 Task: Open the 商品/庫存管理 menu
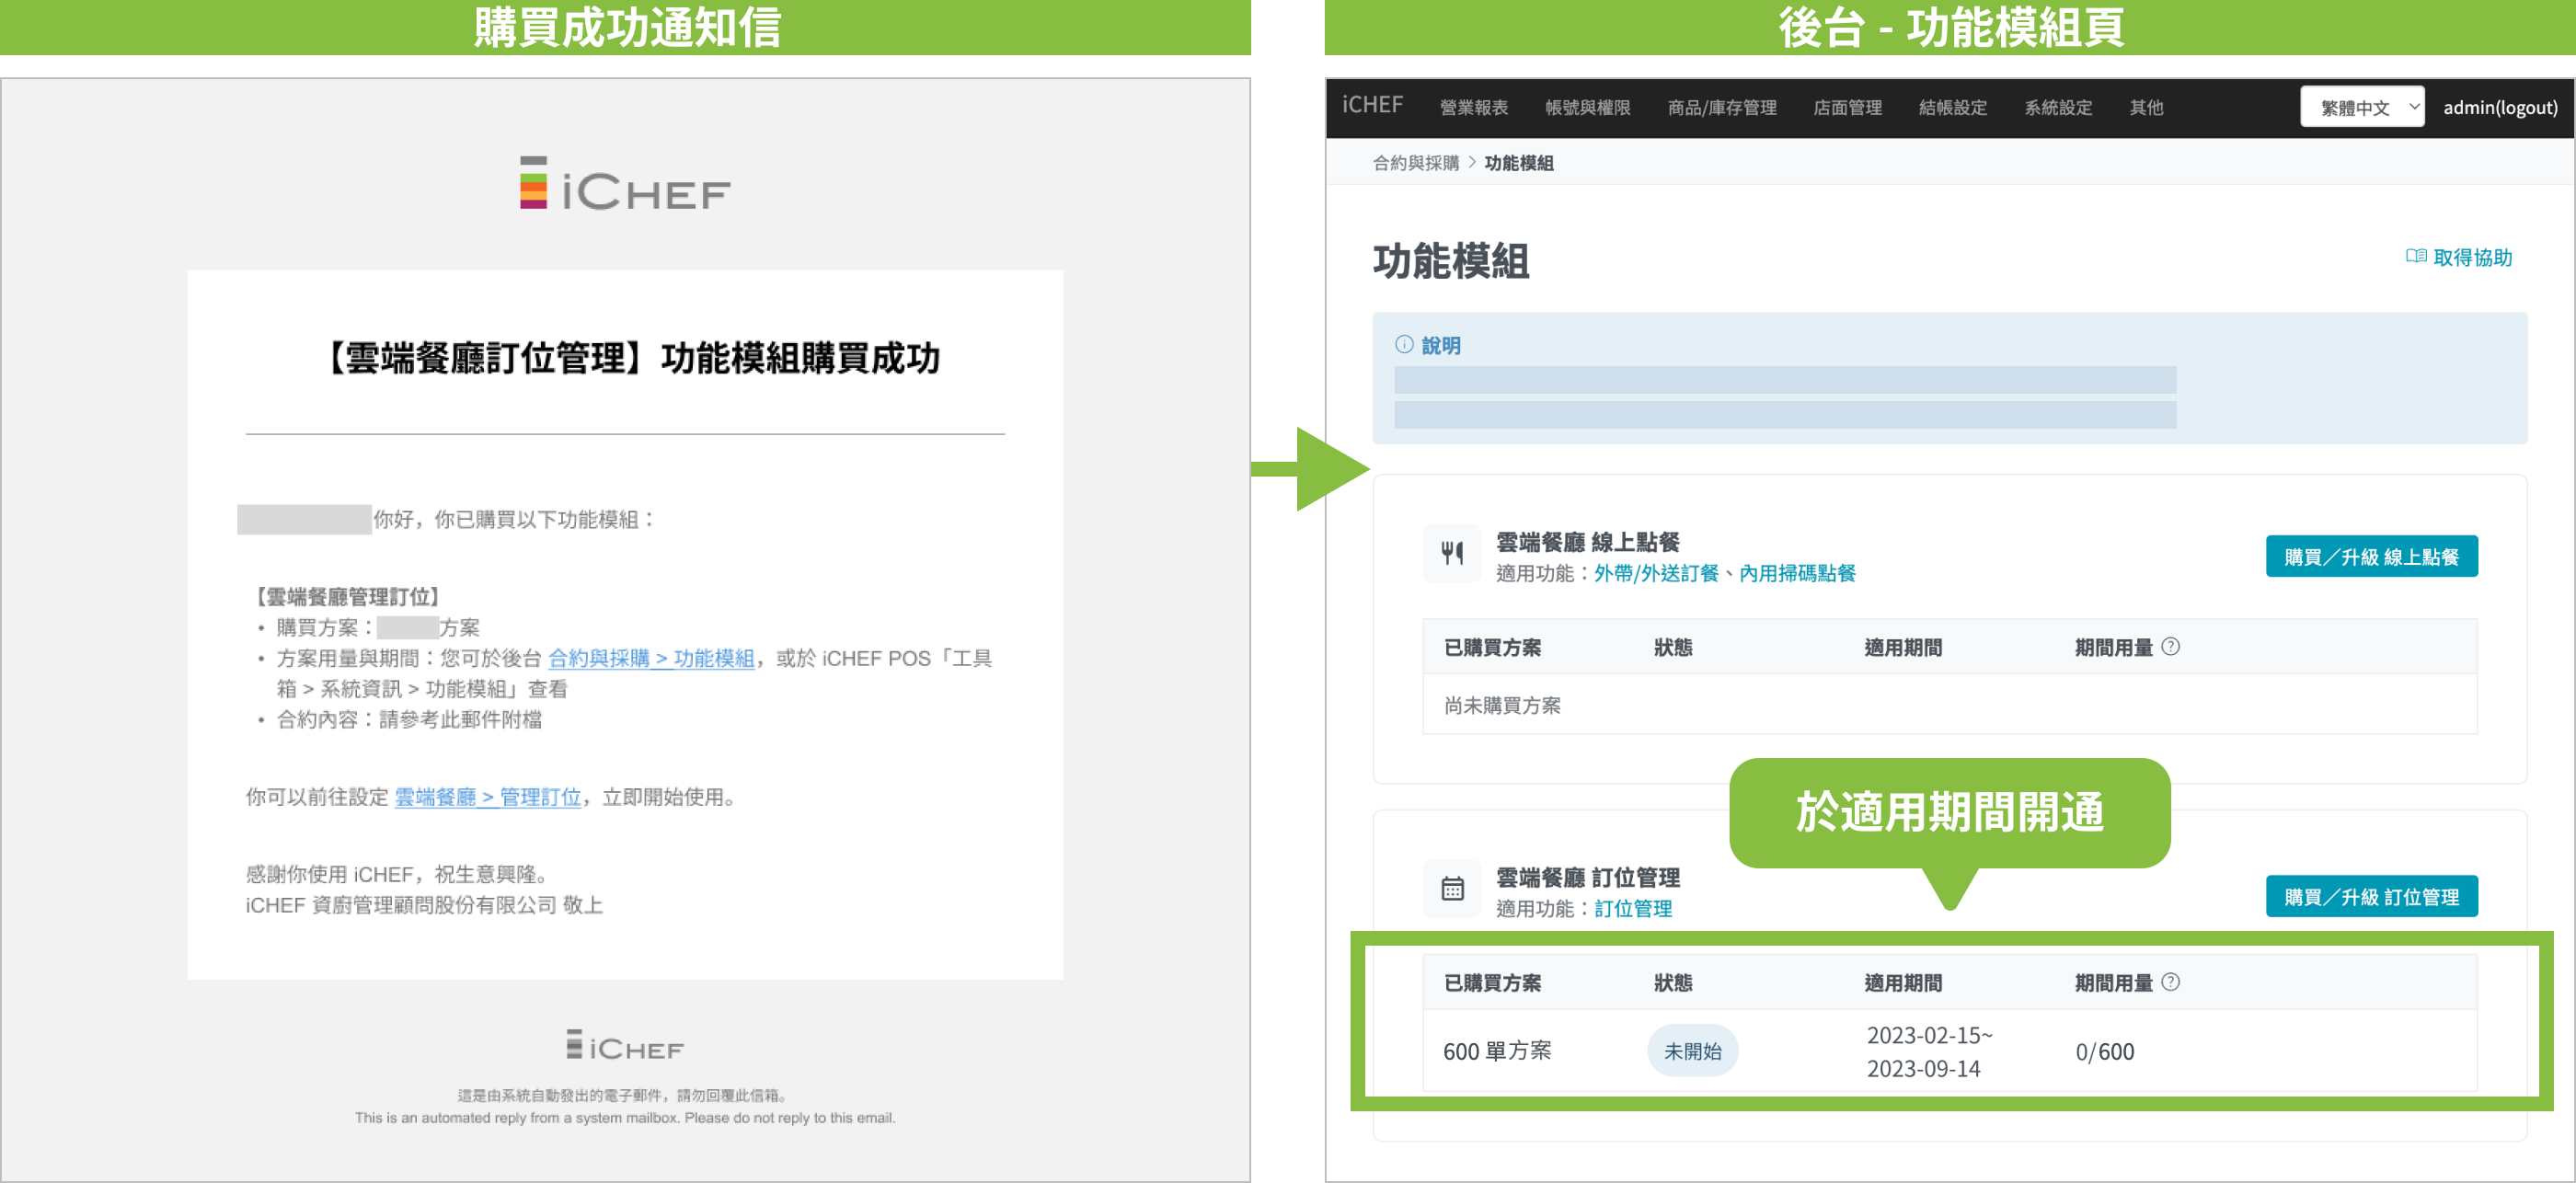(1721, 108)
